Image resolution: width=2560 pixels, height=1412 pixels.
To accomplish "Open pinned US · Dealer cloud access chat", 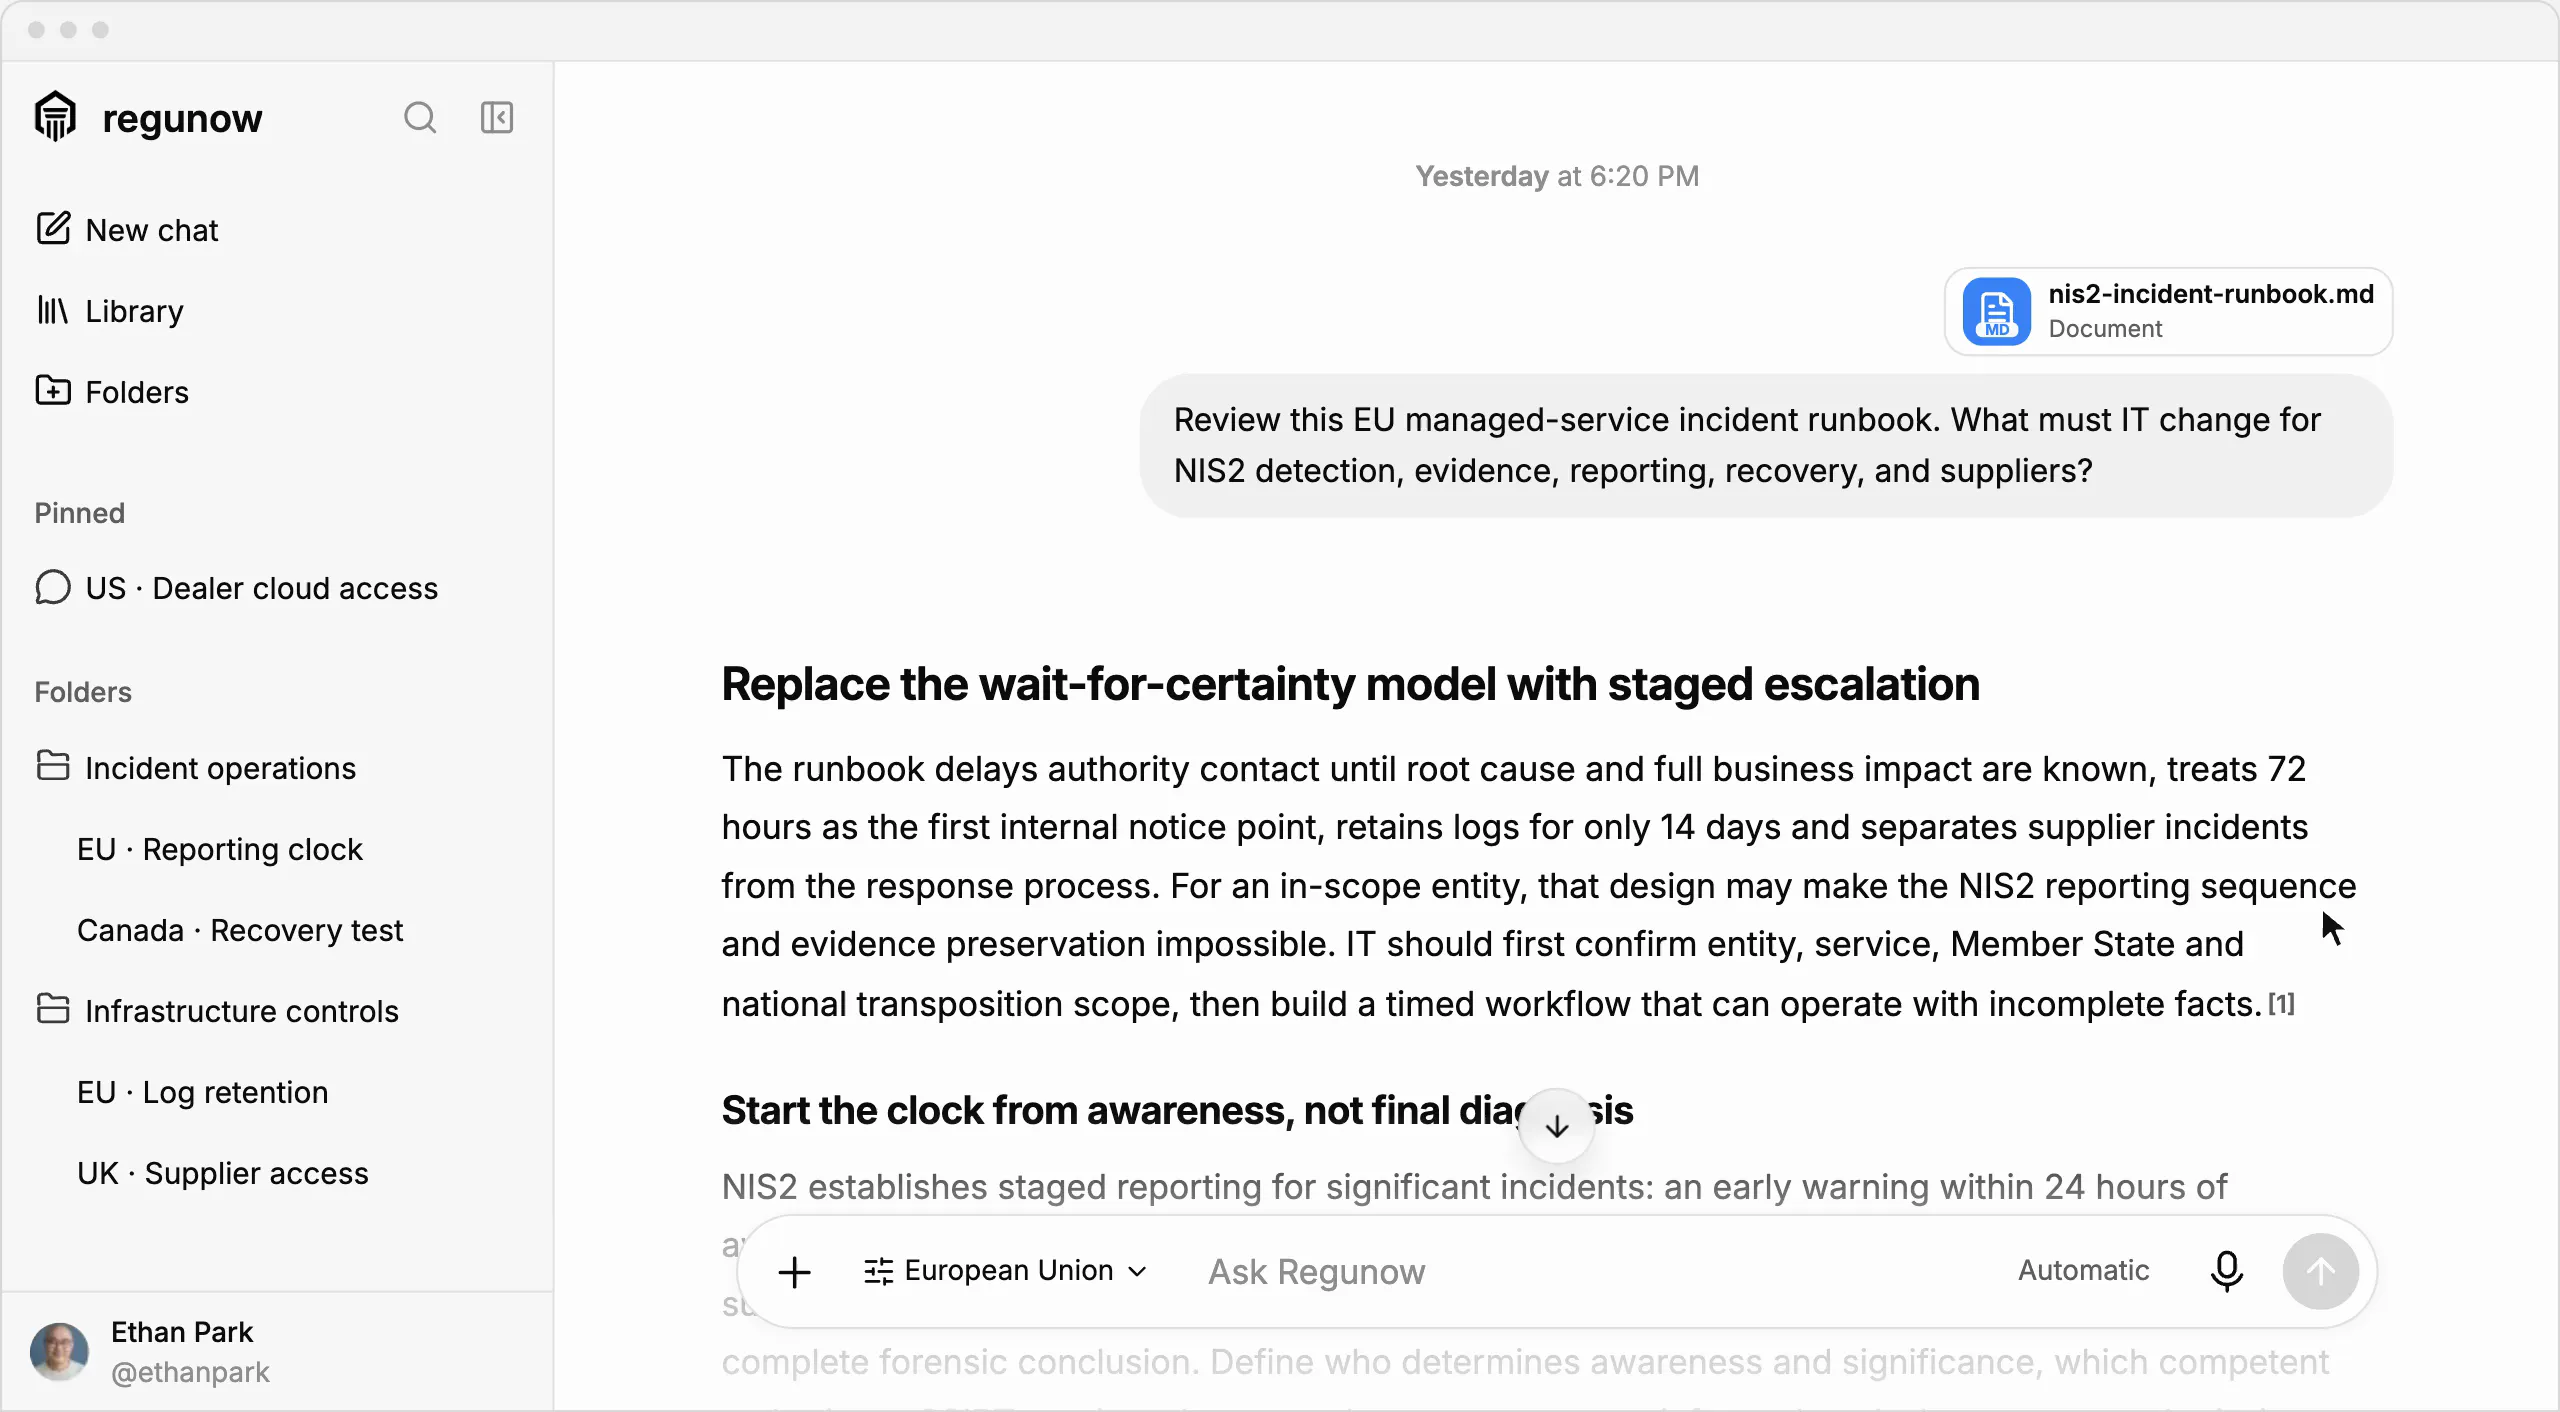I will [x=237, y=588].
